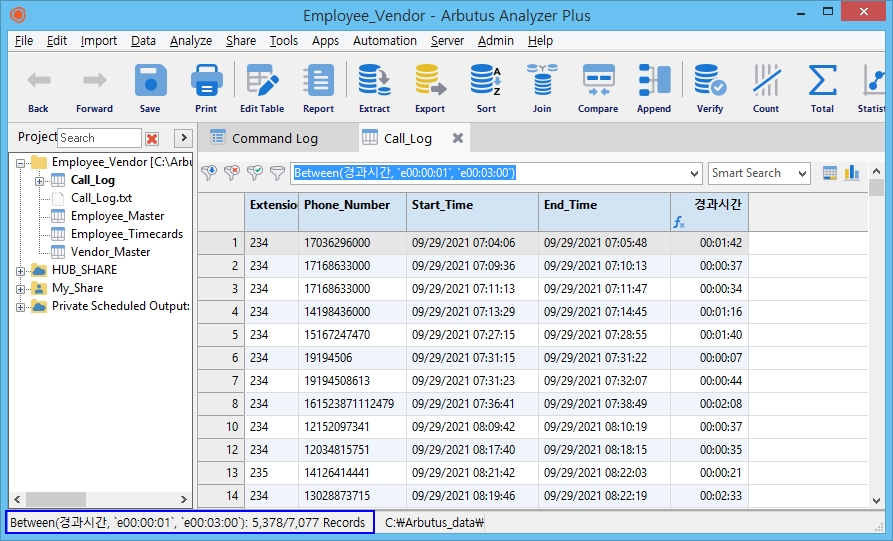Launch the Append tool

pos(654,89)
